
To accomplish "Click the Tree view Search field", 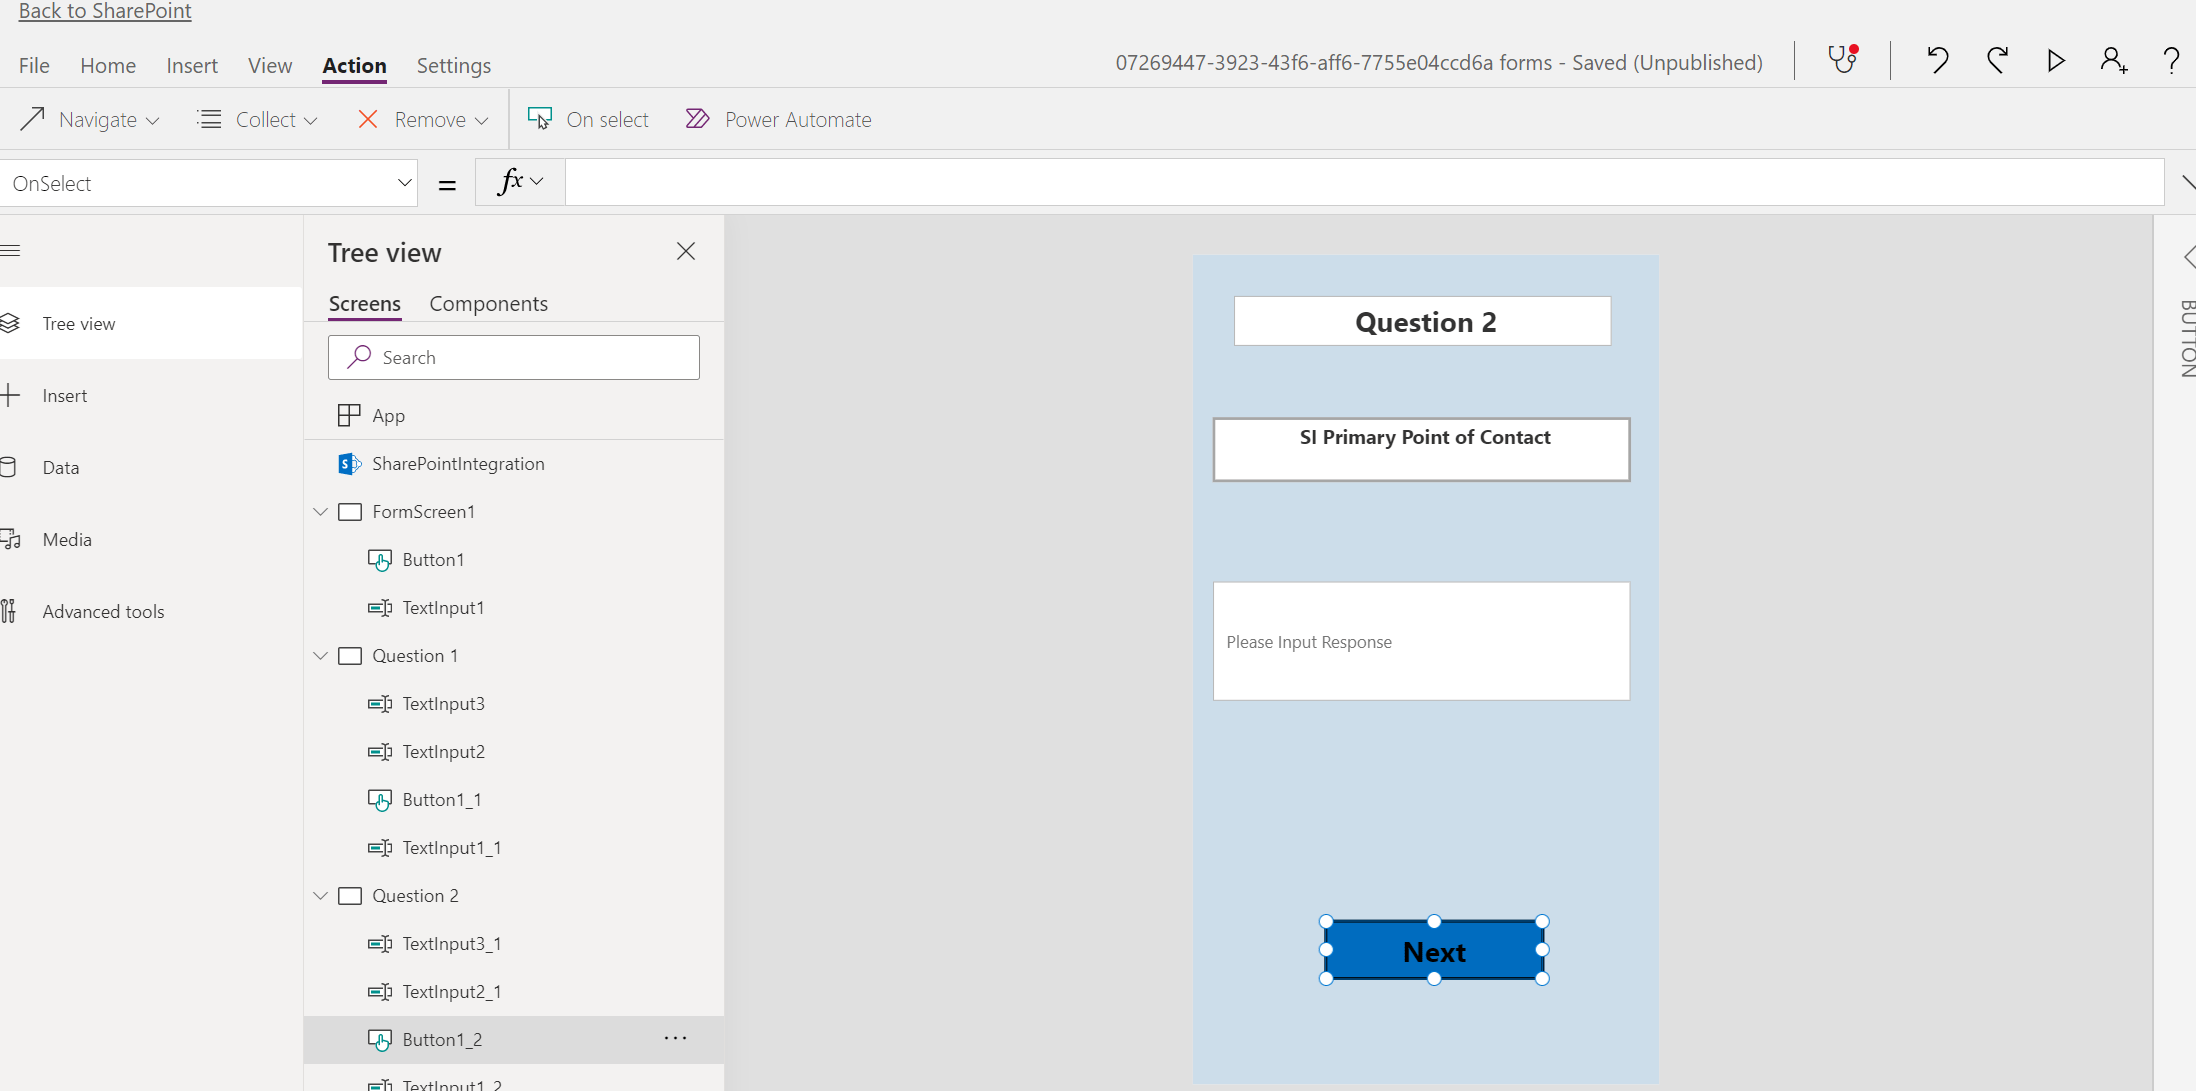I will tap(513, 357).
